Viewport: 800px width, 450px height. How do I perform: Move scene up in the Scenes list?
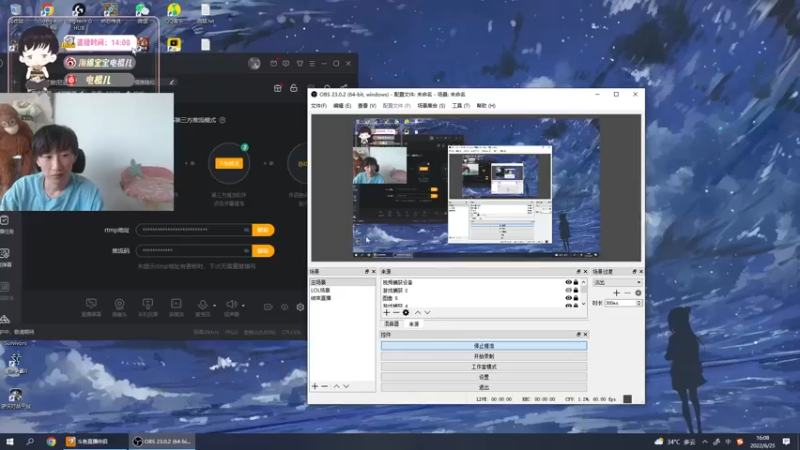coord(337,386)
